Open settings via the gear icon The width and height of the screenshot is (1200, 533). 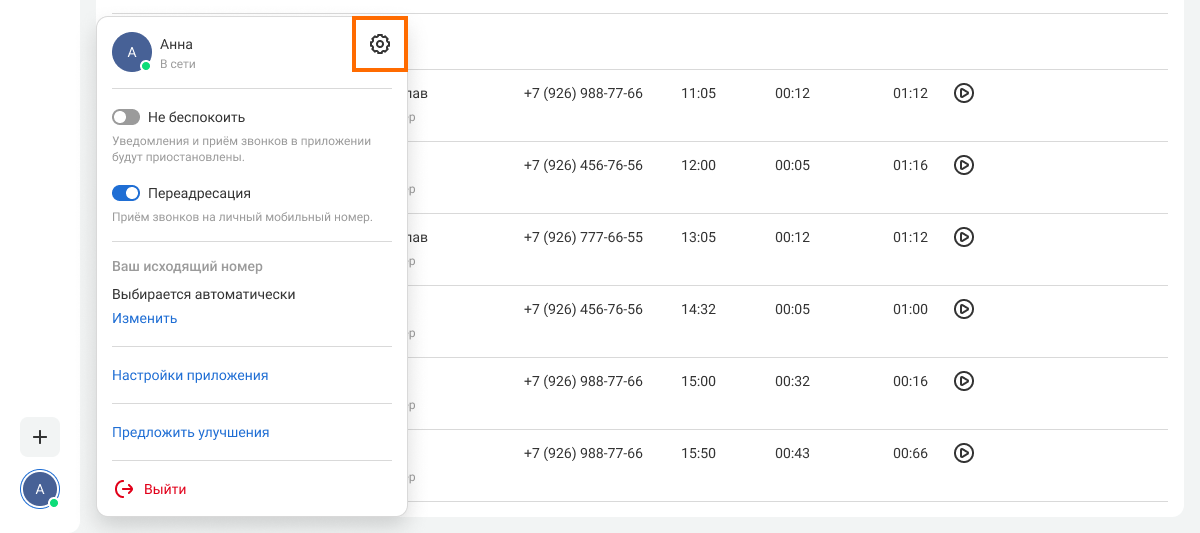pyautogui.click(x=379, y=44)
